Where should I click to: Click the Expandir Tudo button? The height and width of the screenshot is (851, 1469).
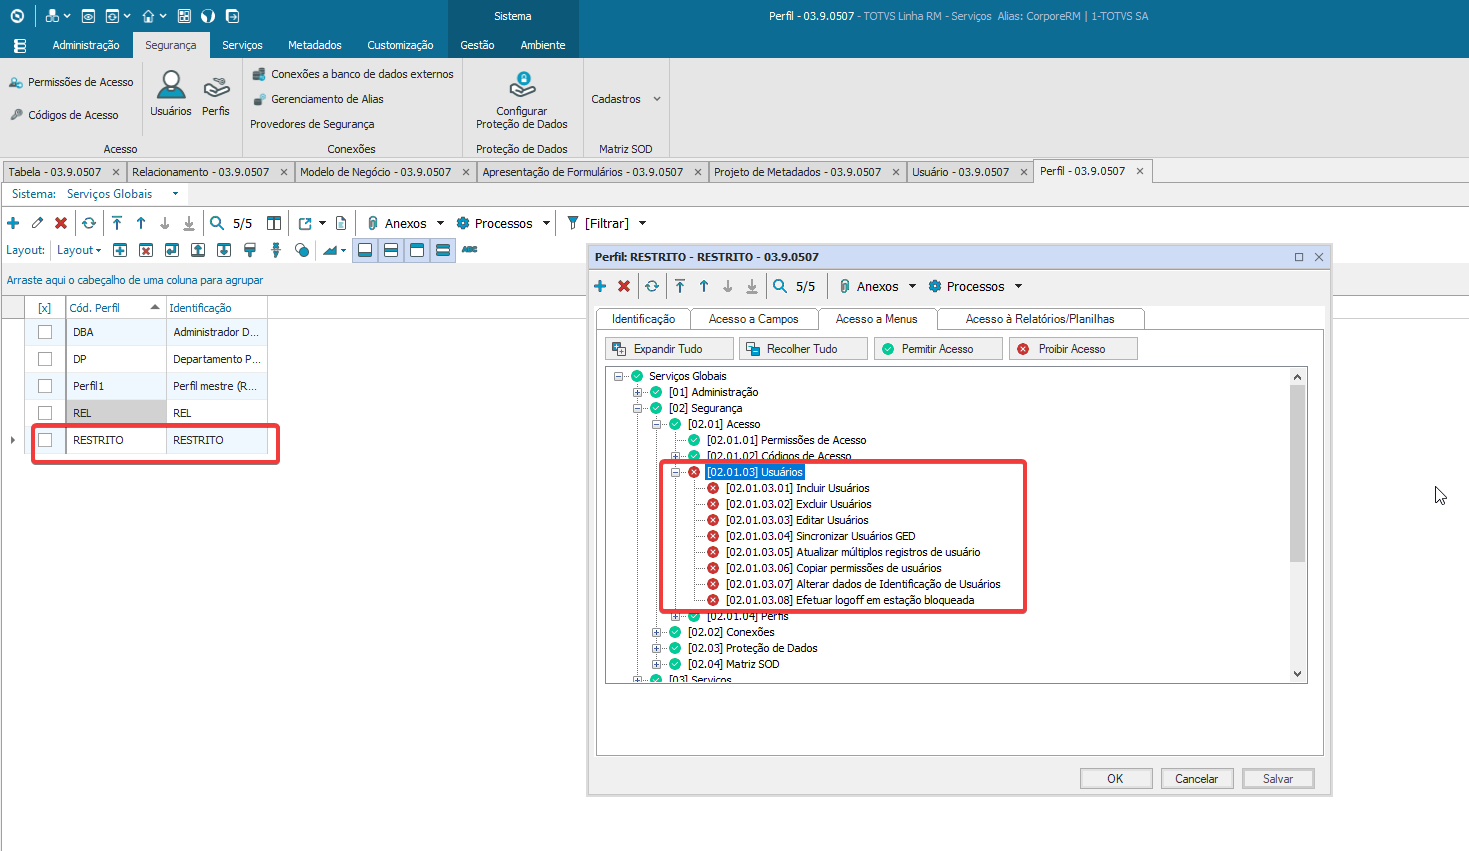click(670, 349)
